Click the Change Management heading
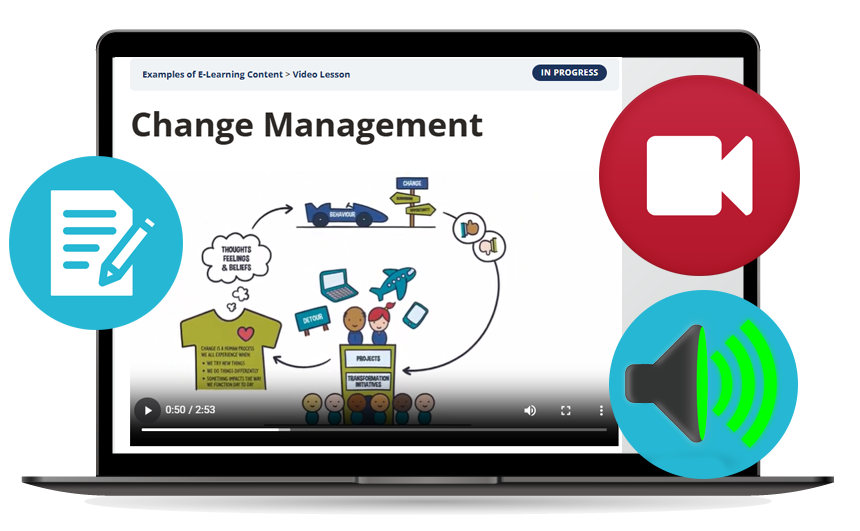The image size is (860, 531). 307,125
